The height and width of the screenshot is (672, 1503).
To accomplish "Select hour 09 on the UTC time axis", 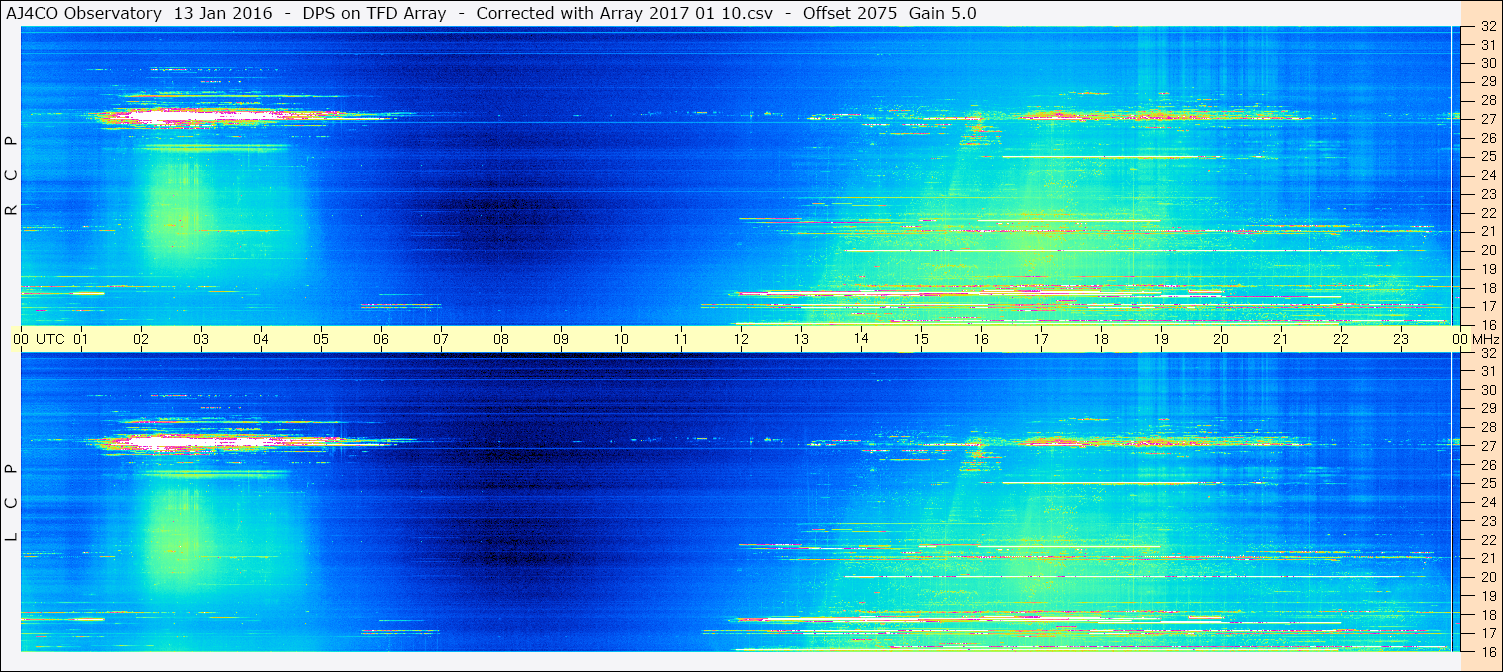I will (x=561, y=339).
